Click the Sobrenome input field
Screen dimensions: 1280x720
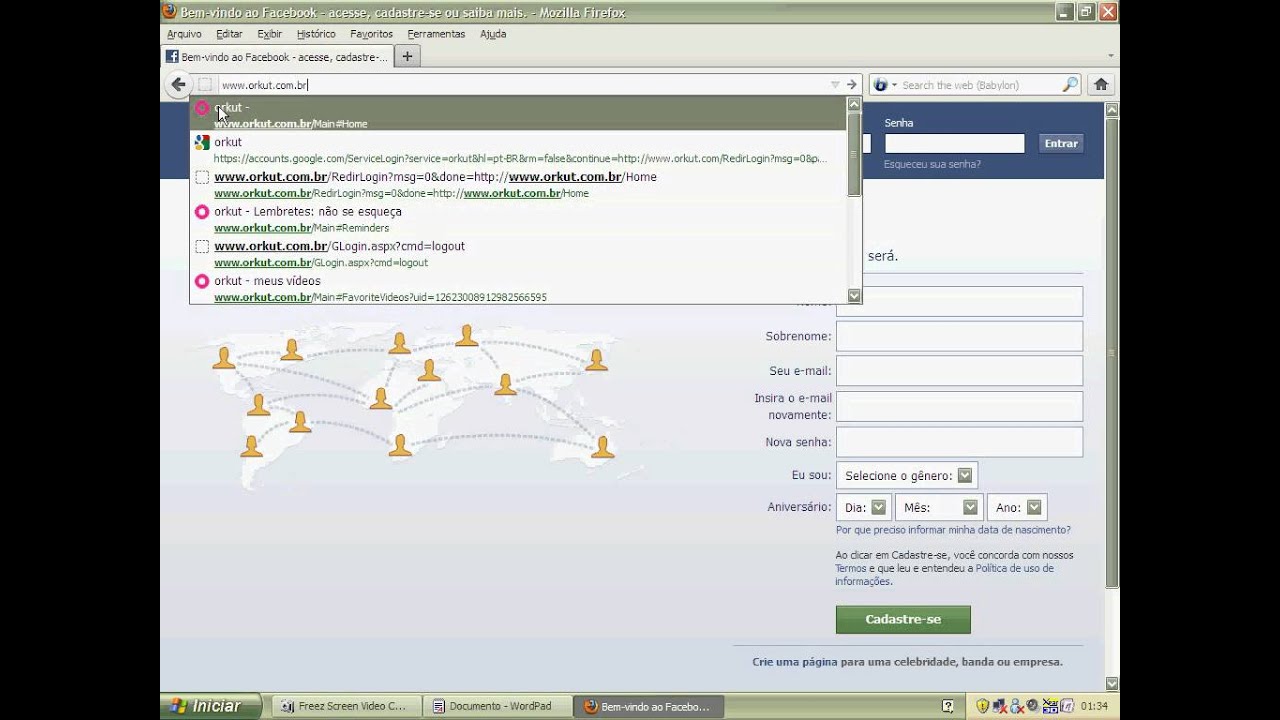[959, 336]
